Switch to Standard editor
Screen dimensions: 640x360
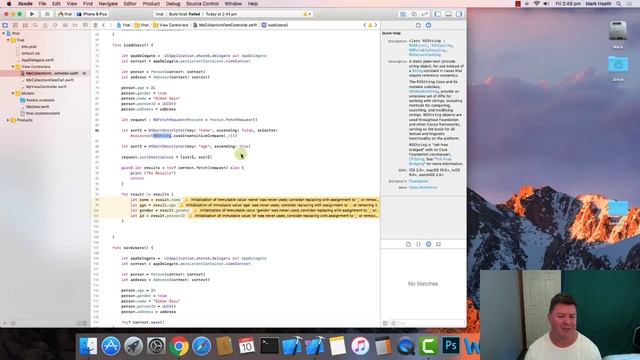403,14
